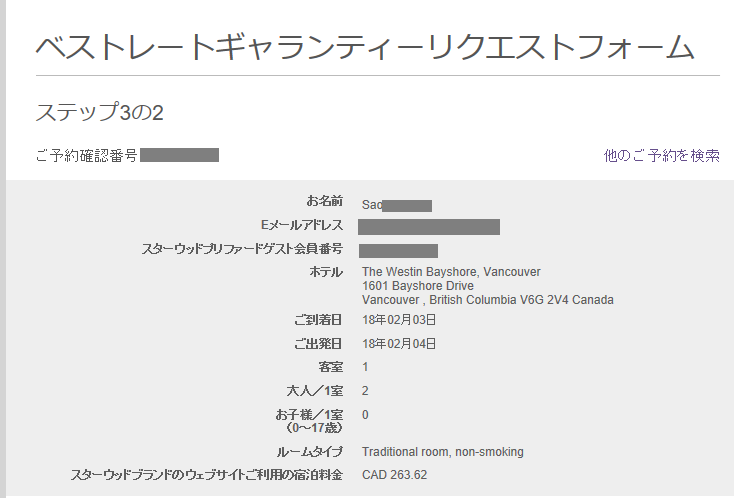Click the rate CAD 263.62
The image size is (734, 498).
coord(395,475)
